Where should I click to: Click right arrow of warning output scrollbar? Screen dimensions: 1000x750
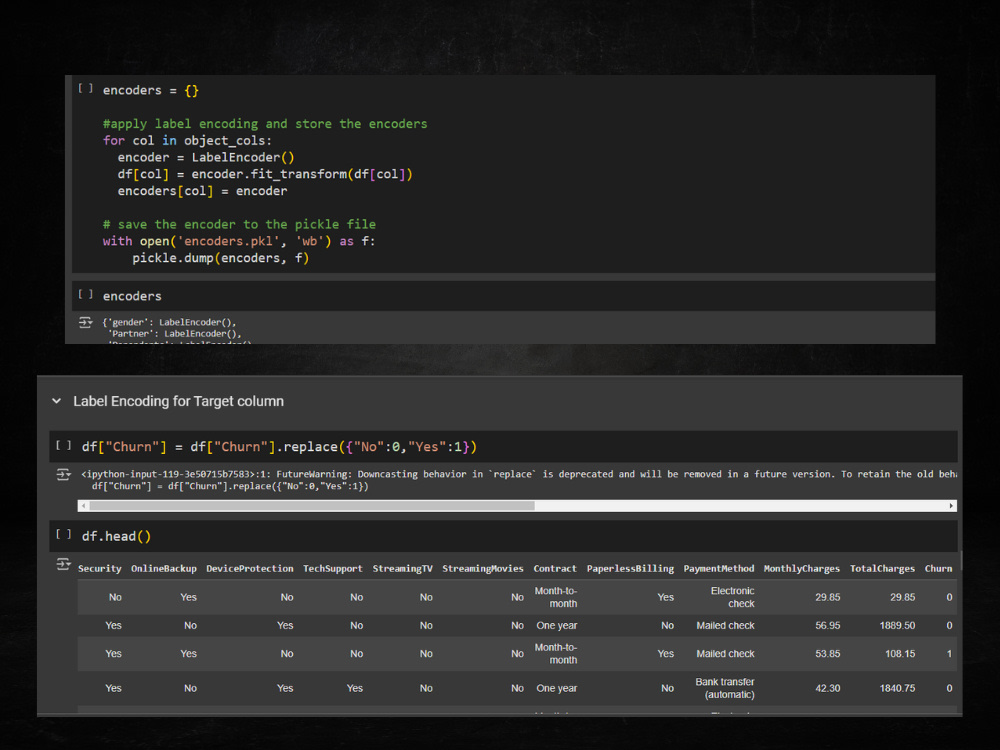pos(951,506)
